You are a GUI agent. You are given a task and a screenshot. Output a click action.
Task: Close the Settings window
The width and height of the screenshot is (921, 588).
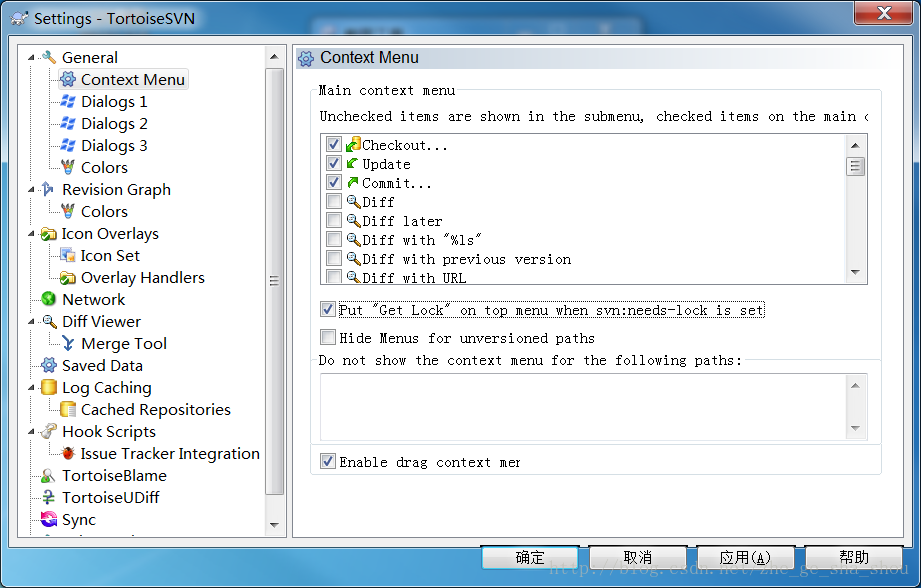click(884, 12)
